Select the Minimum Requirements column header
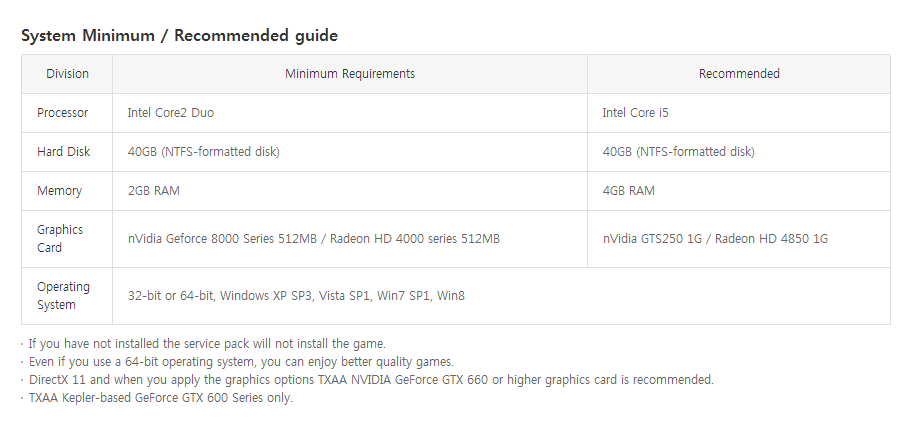The image size is (921, 421). pyautogui.click(x=349, y=74)
